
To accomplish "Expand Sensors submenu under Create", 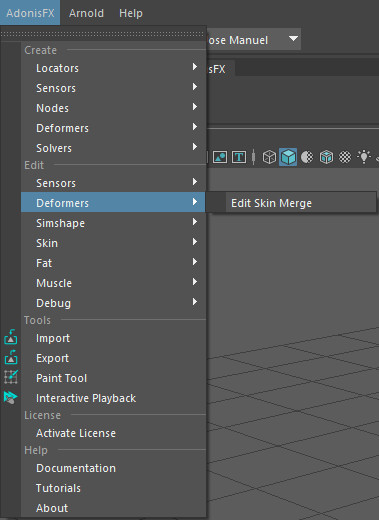I will tap(113, 88).
